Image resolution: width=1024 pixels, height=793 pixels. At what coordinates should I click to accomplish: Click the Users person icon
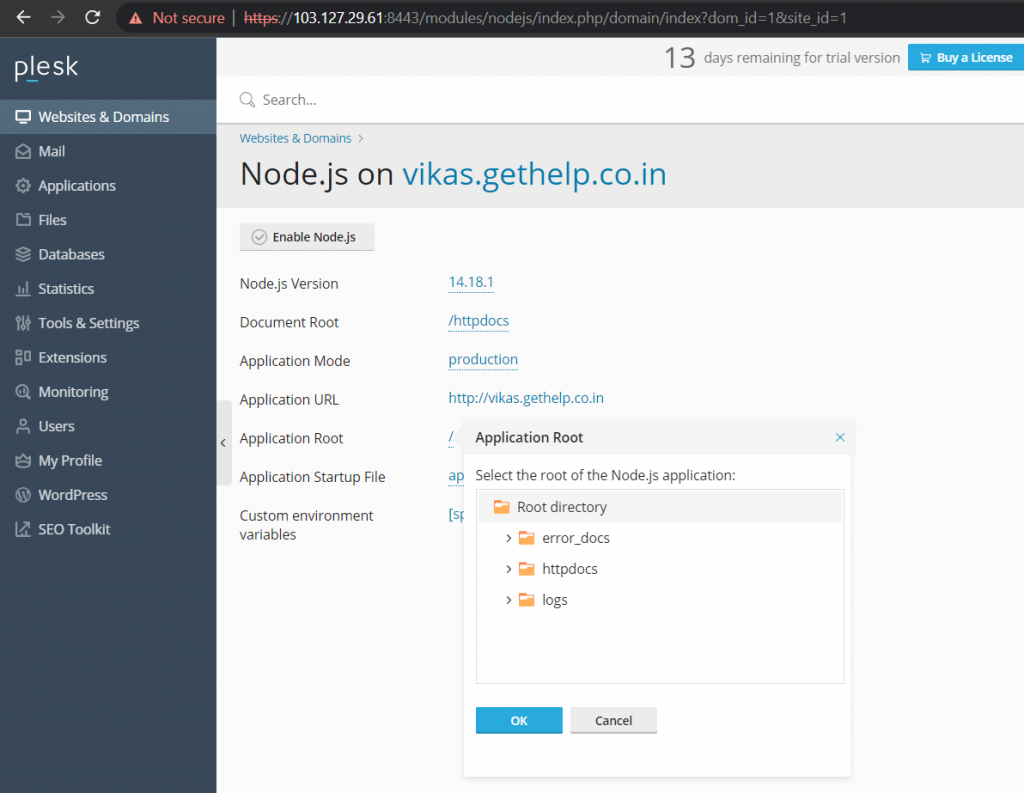click(x=23, y=426)
